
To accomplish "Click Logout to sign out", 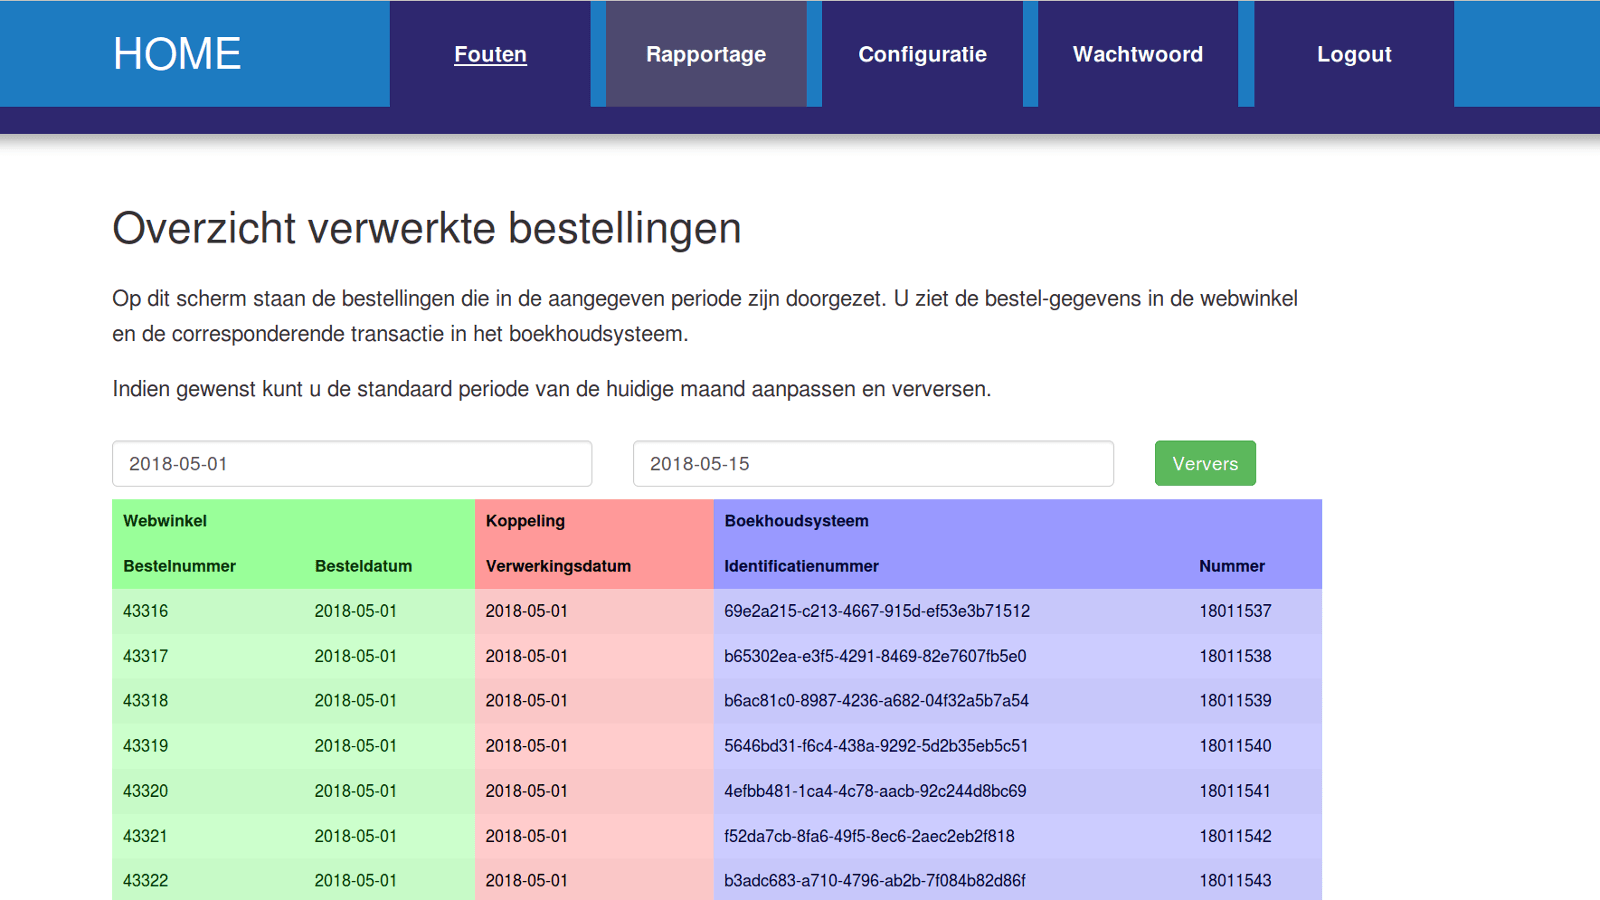I will [x=1354, y=54].
